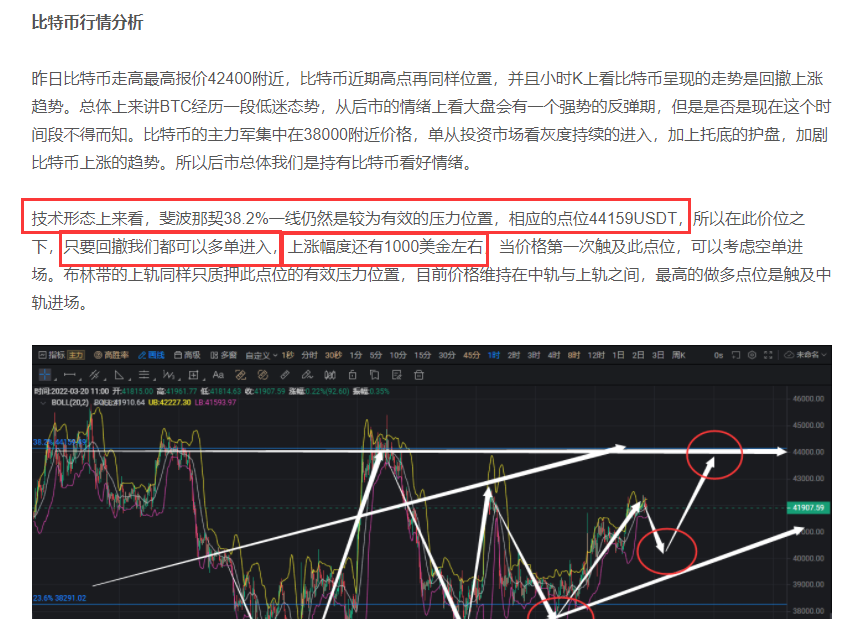The image size is (844, 619).
Task: Lock the chart drawings
Action: [x=353, y=375]
